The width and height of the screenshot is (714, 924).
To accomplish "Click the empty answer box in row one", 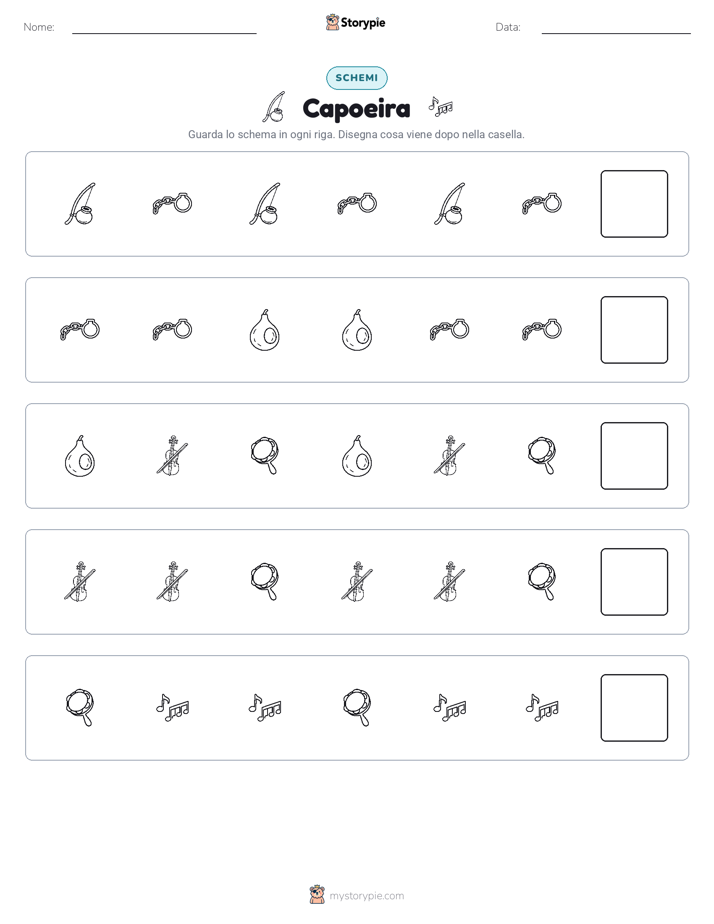I will pos(634,204).
